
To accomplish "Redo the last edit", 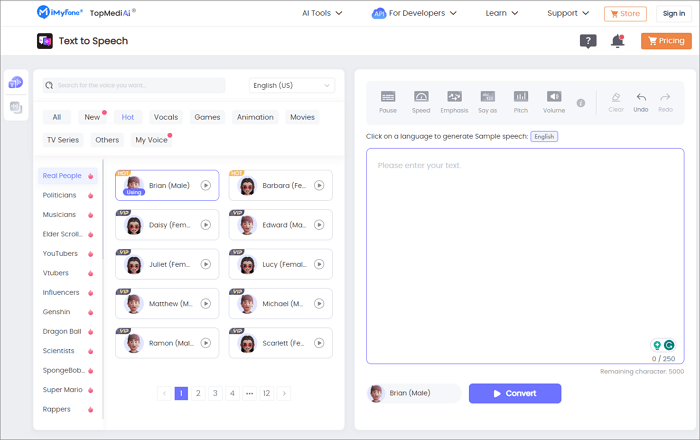I will [665, 102].
